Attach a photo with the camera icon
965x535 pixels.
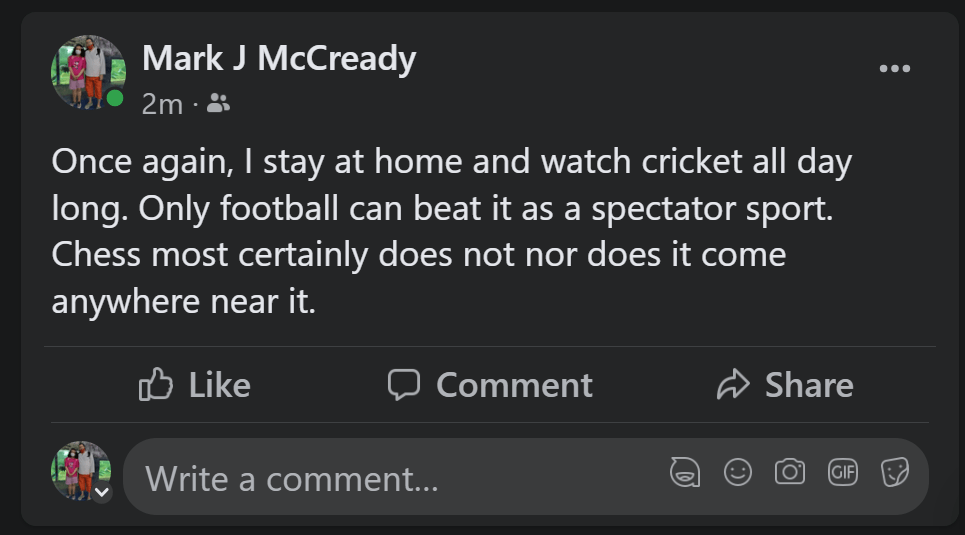[x=790, y=472]
